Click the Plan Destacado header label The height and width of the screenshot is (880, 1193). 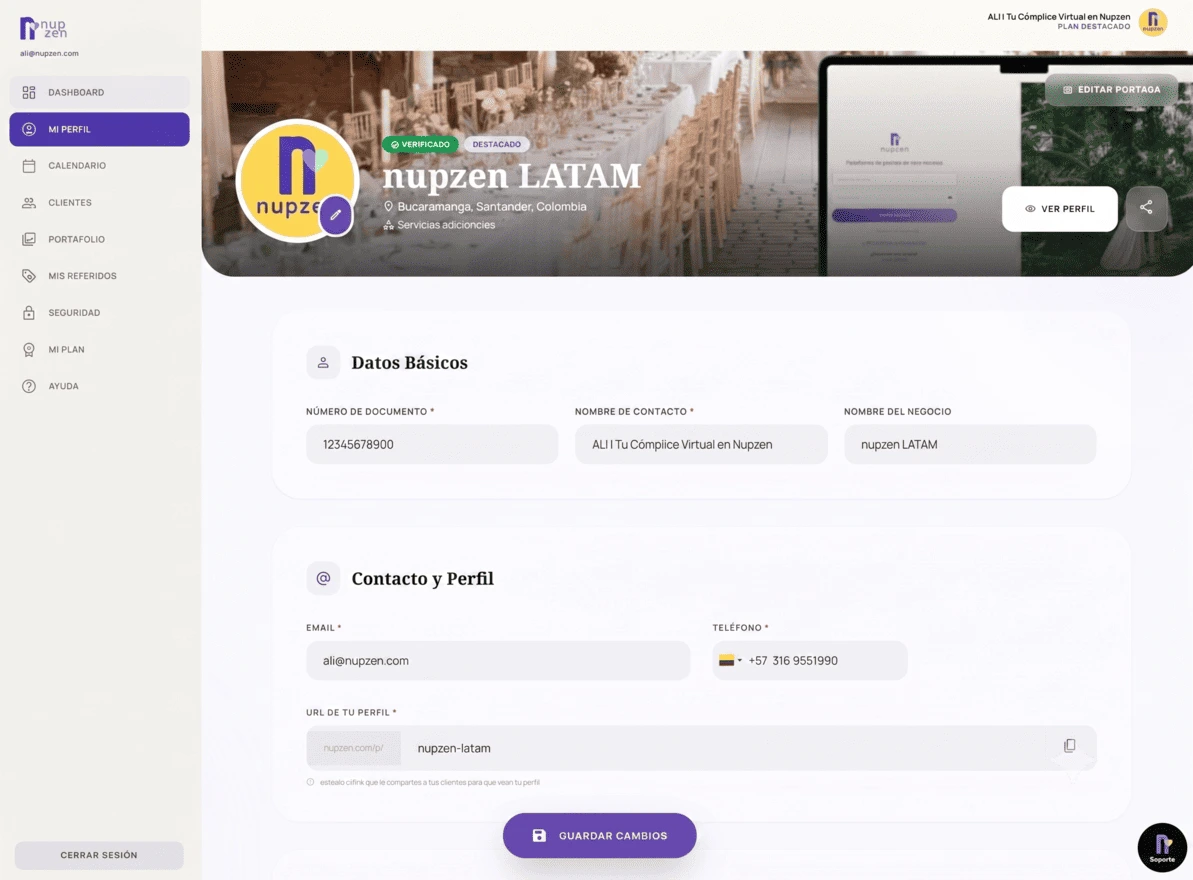[x=1093, y=27]
